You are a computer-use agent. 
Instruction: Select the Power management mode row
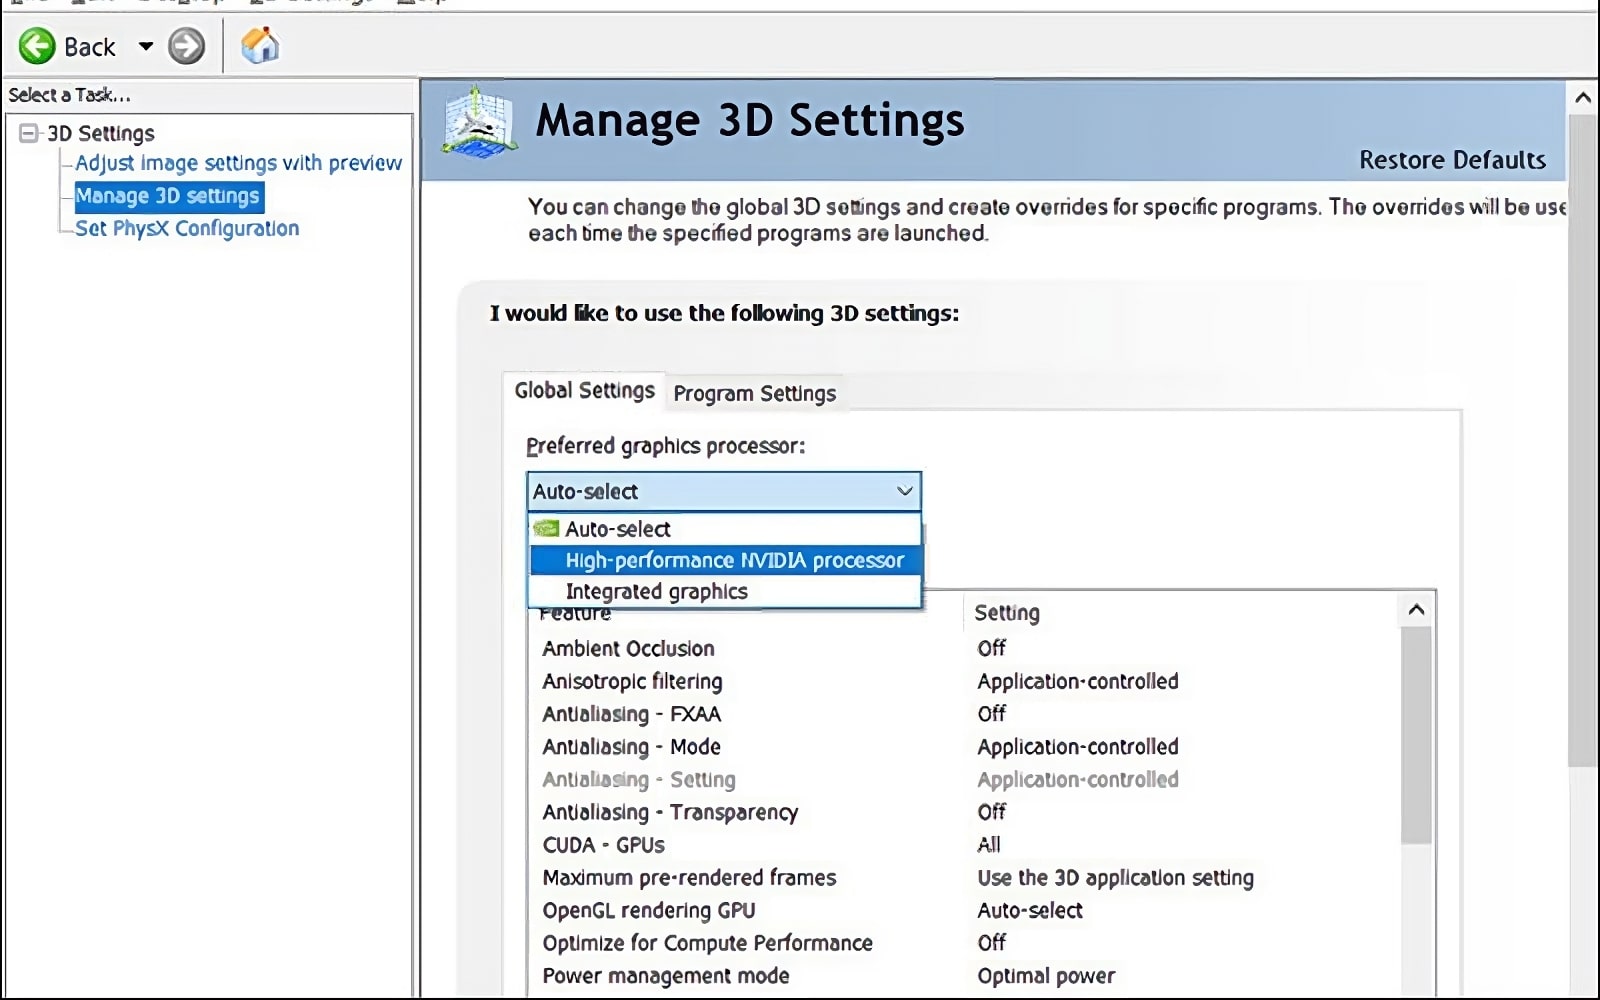point(666,975)
